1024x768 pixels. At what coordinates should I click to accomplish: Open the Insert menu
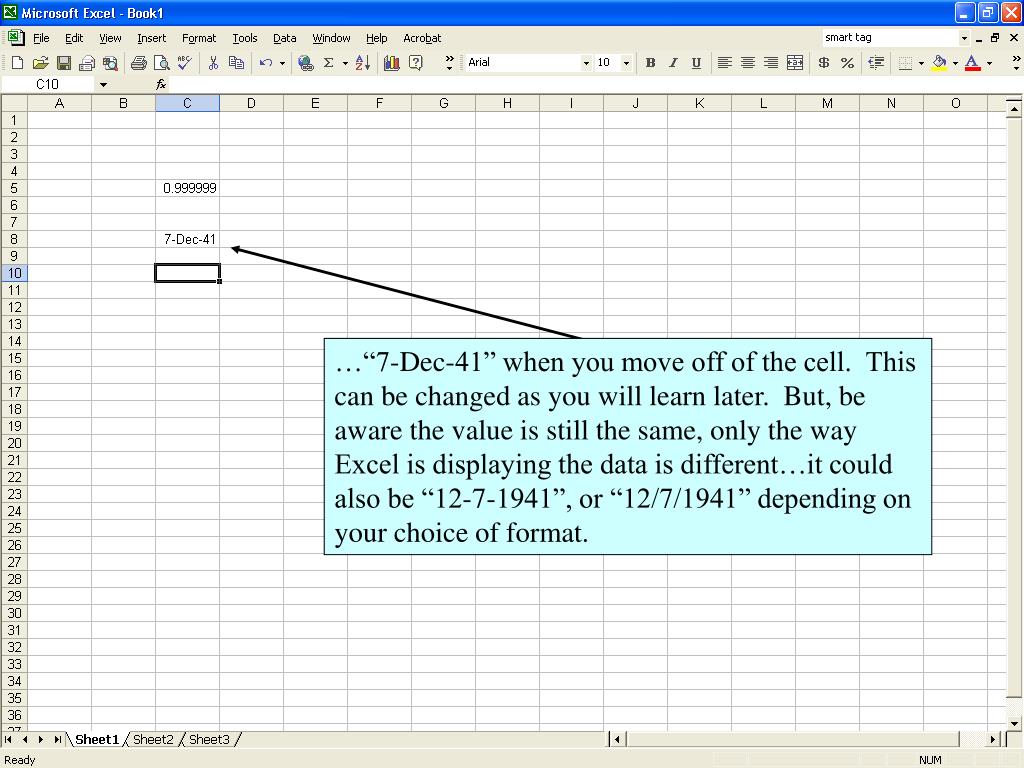coord(152,38)
